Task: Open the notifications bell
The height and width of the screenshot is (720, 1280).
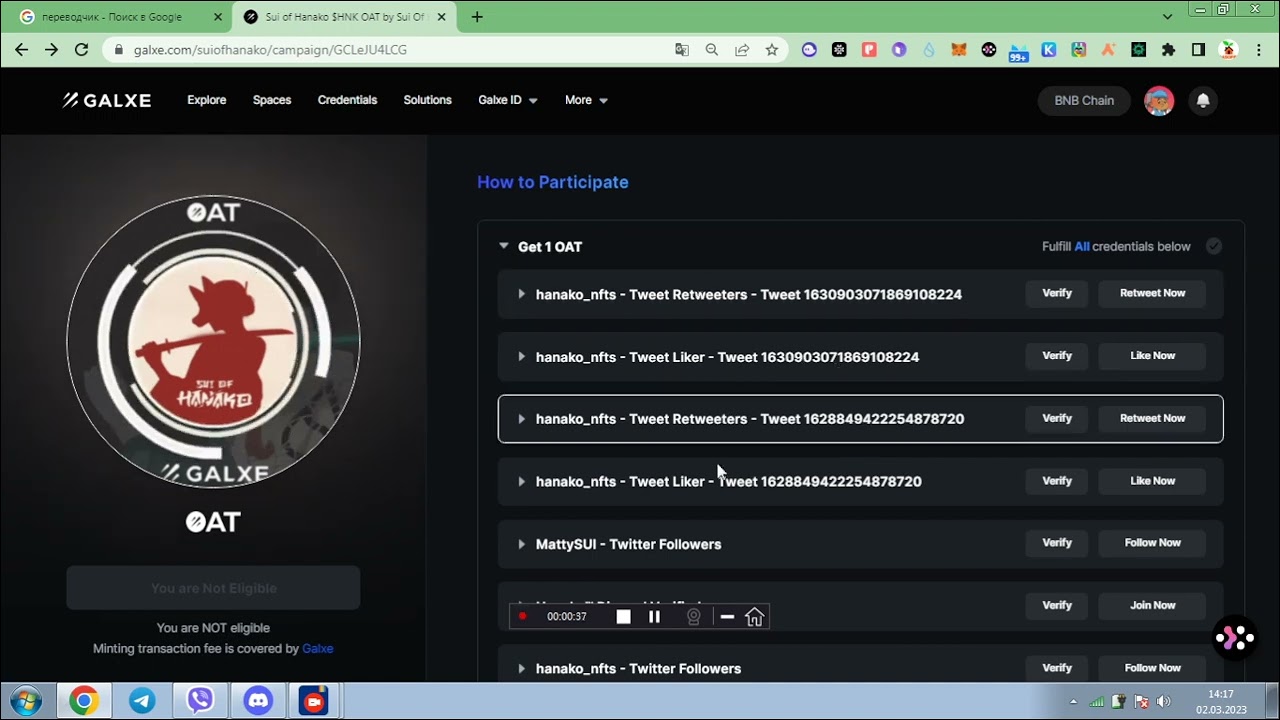Action: (x=1203, y=100)
